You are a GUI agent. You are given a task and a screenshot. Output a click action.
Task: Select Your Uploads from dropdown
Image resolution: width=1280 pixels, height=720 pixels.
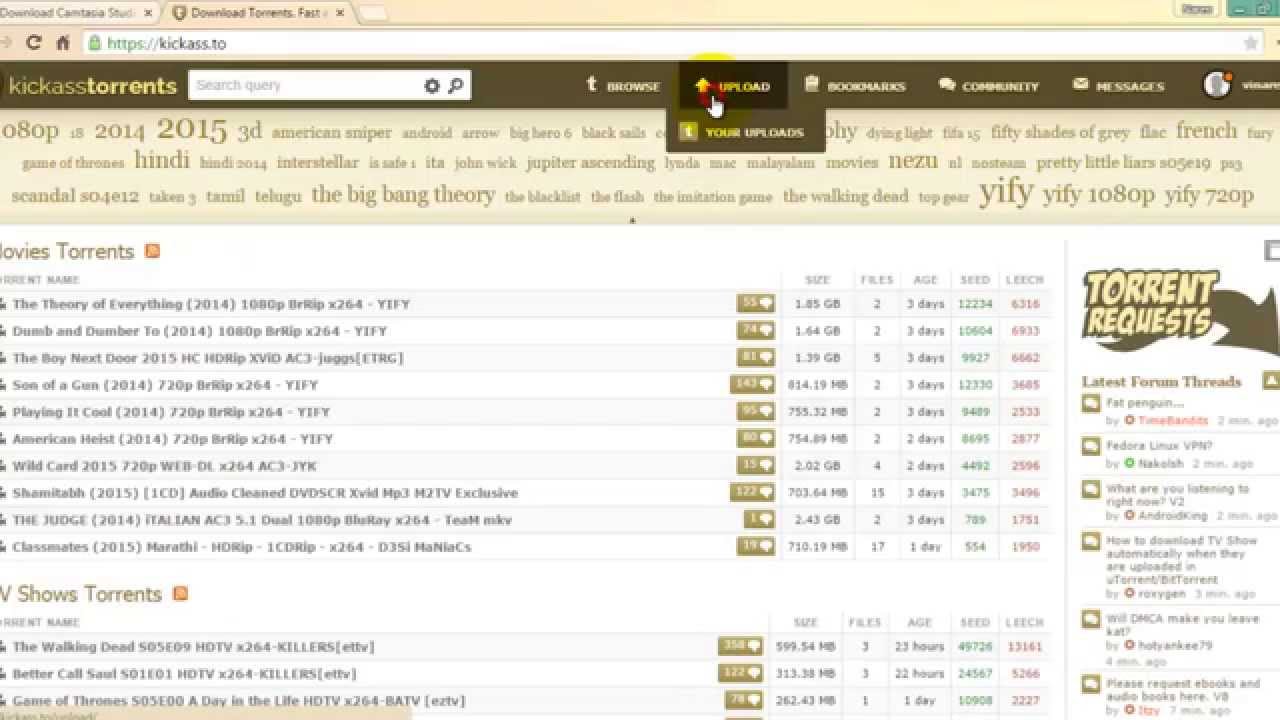pos(745,132)
